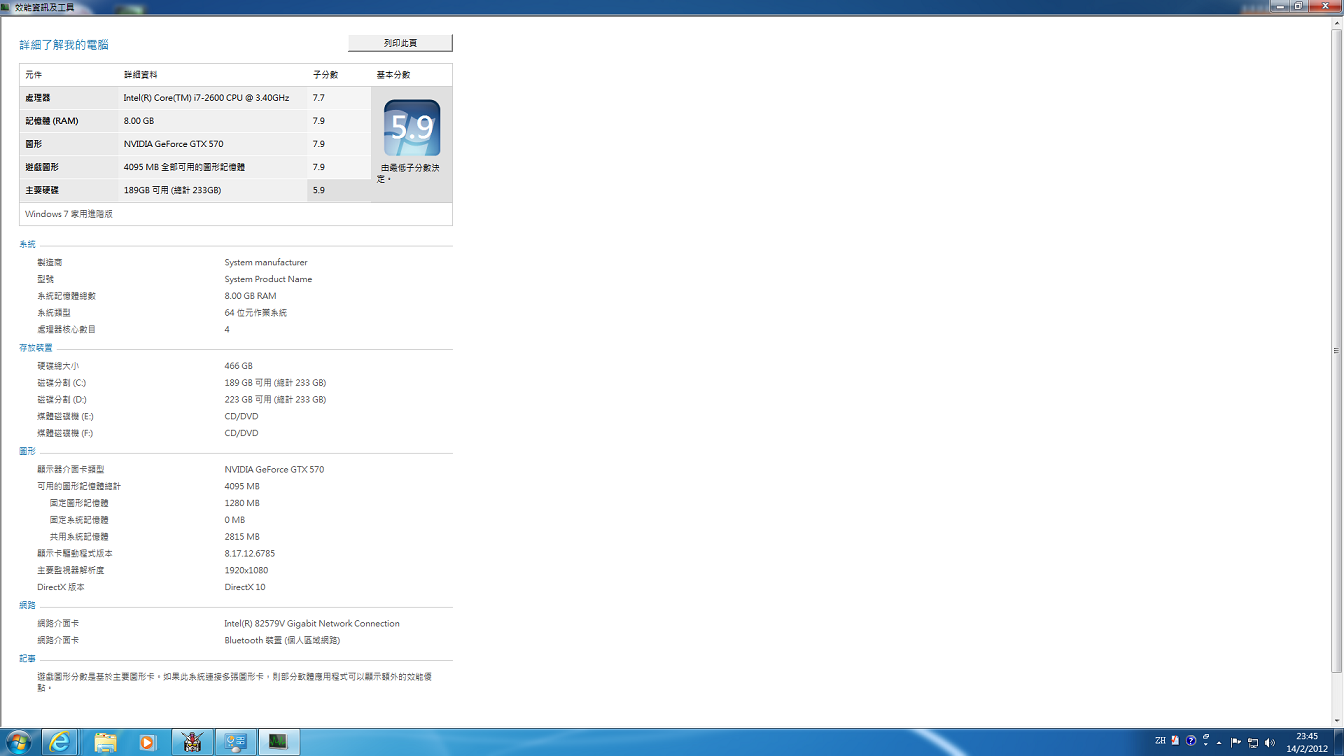Click the 子分數 column header
This screenshot has width=1344, height=756.
click(326, 75)
